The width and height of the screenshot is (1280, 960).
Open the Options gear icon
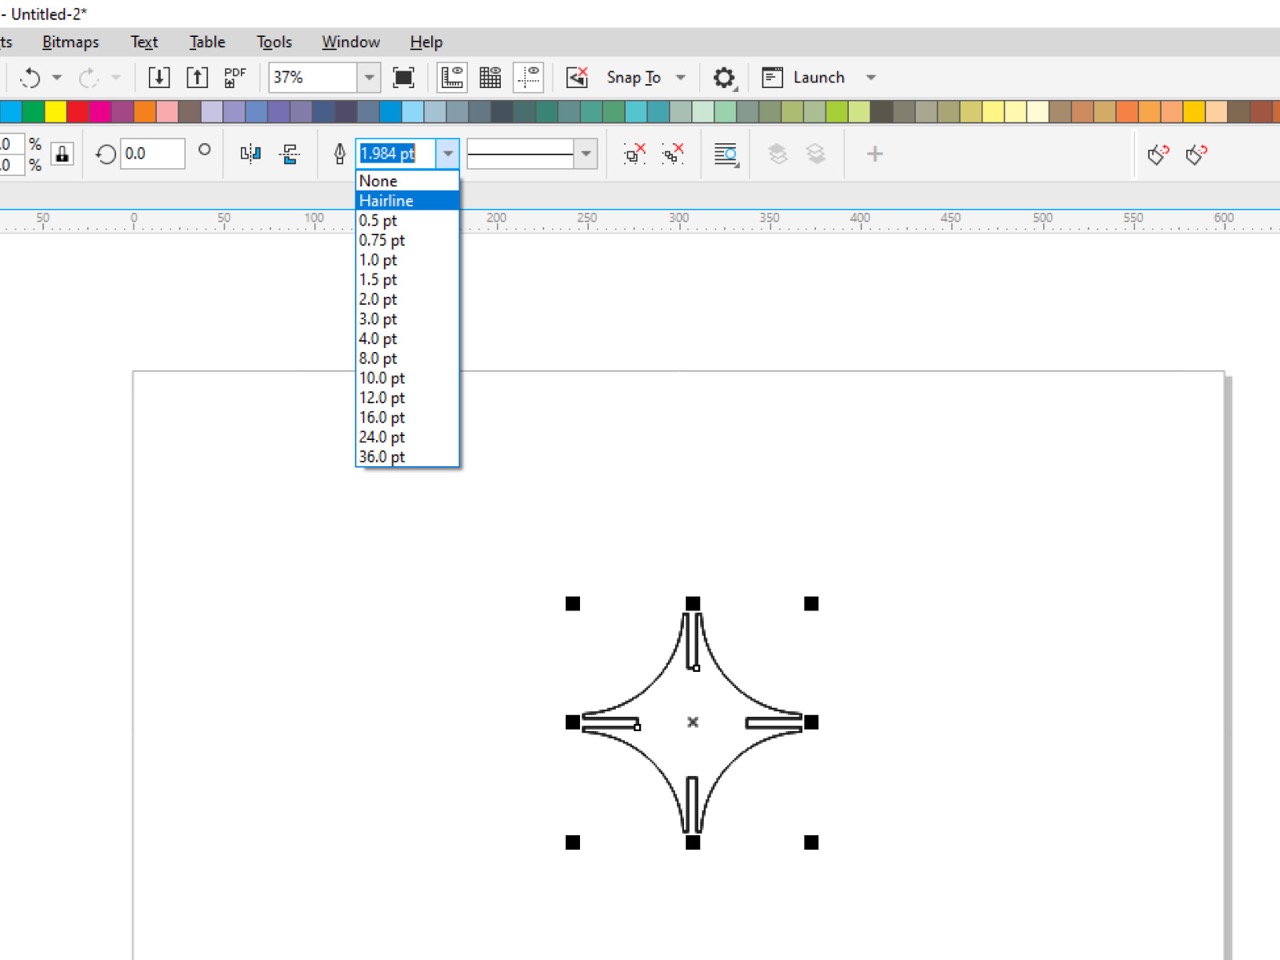click(724, 78)
